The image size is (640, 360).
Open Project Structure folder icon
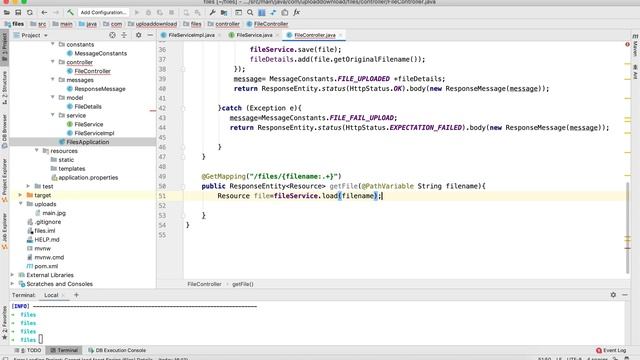(224, 13)
